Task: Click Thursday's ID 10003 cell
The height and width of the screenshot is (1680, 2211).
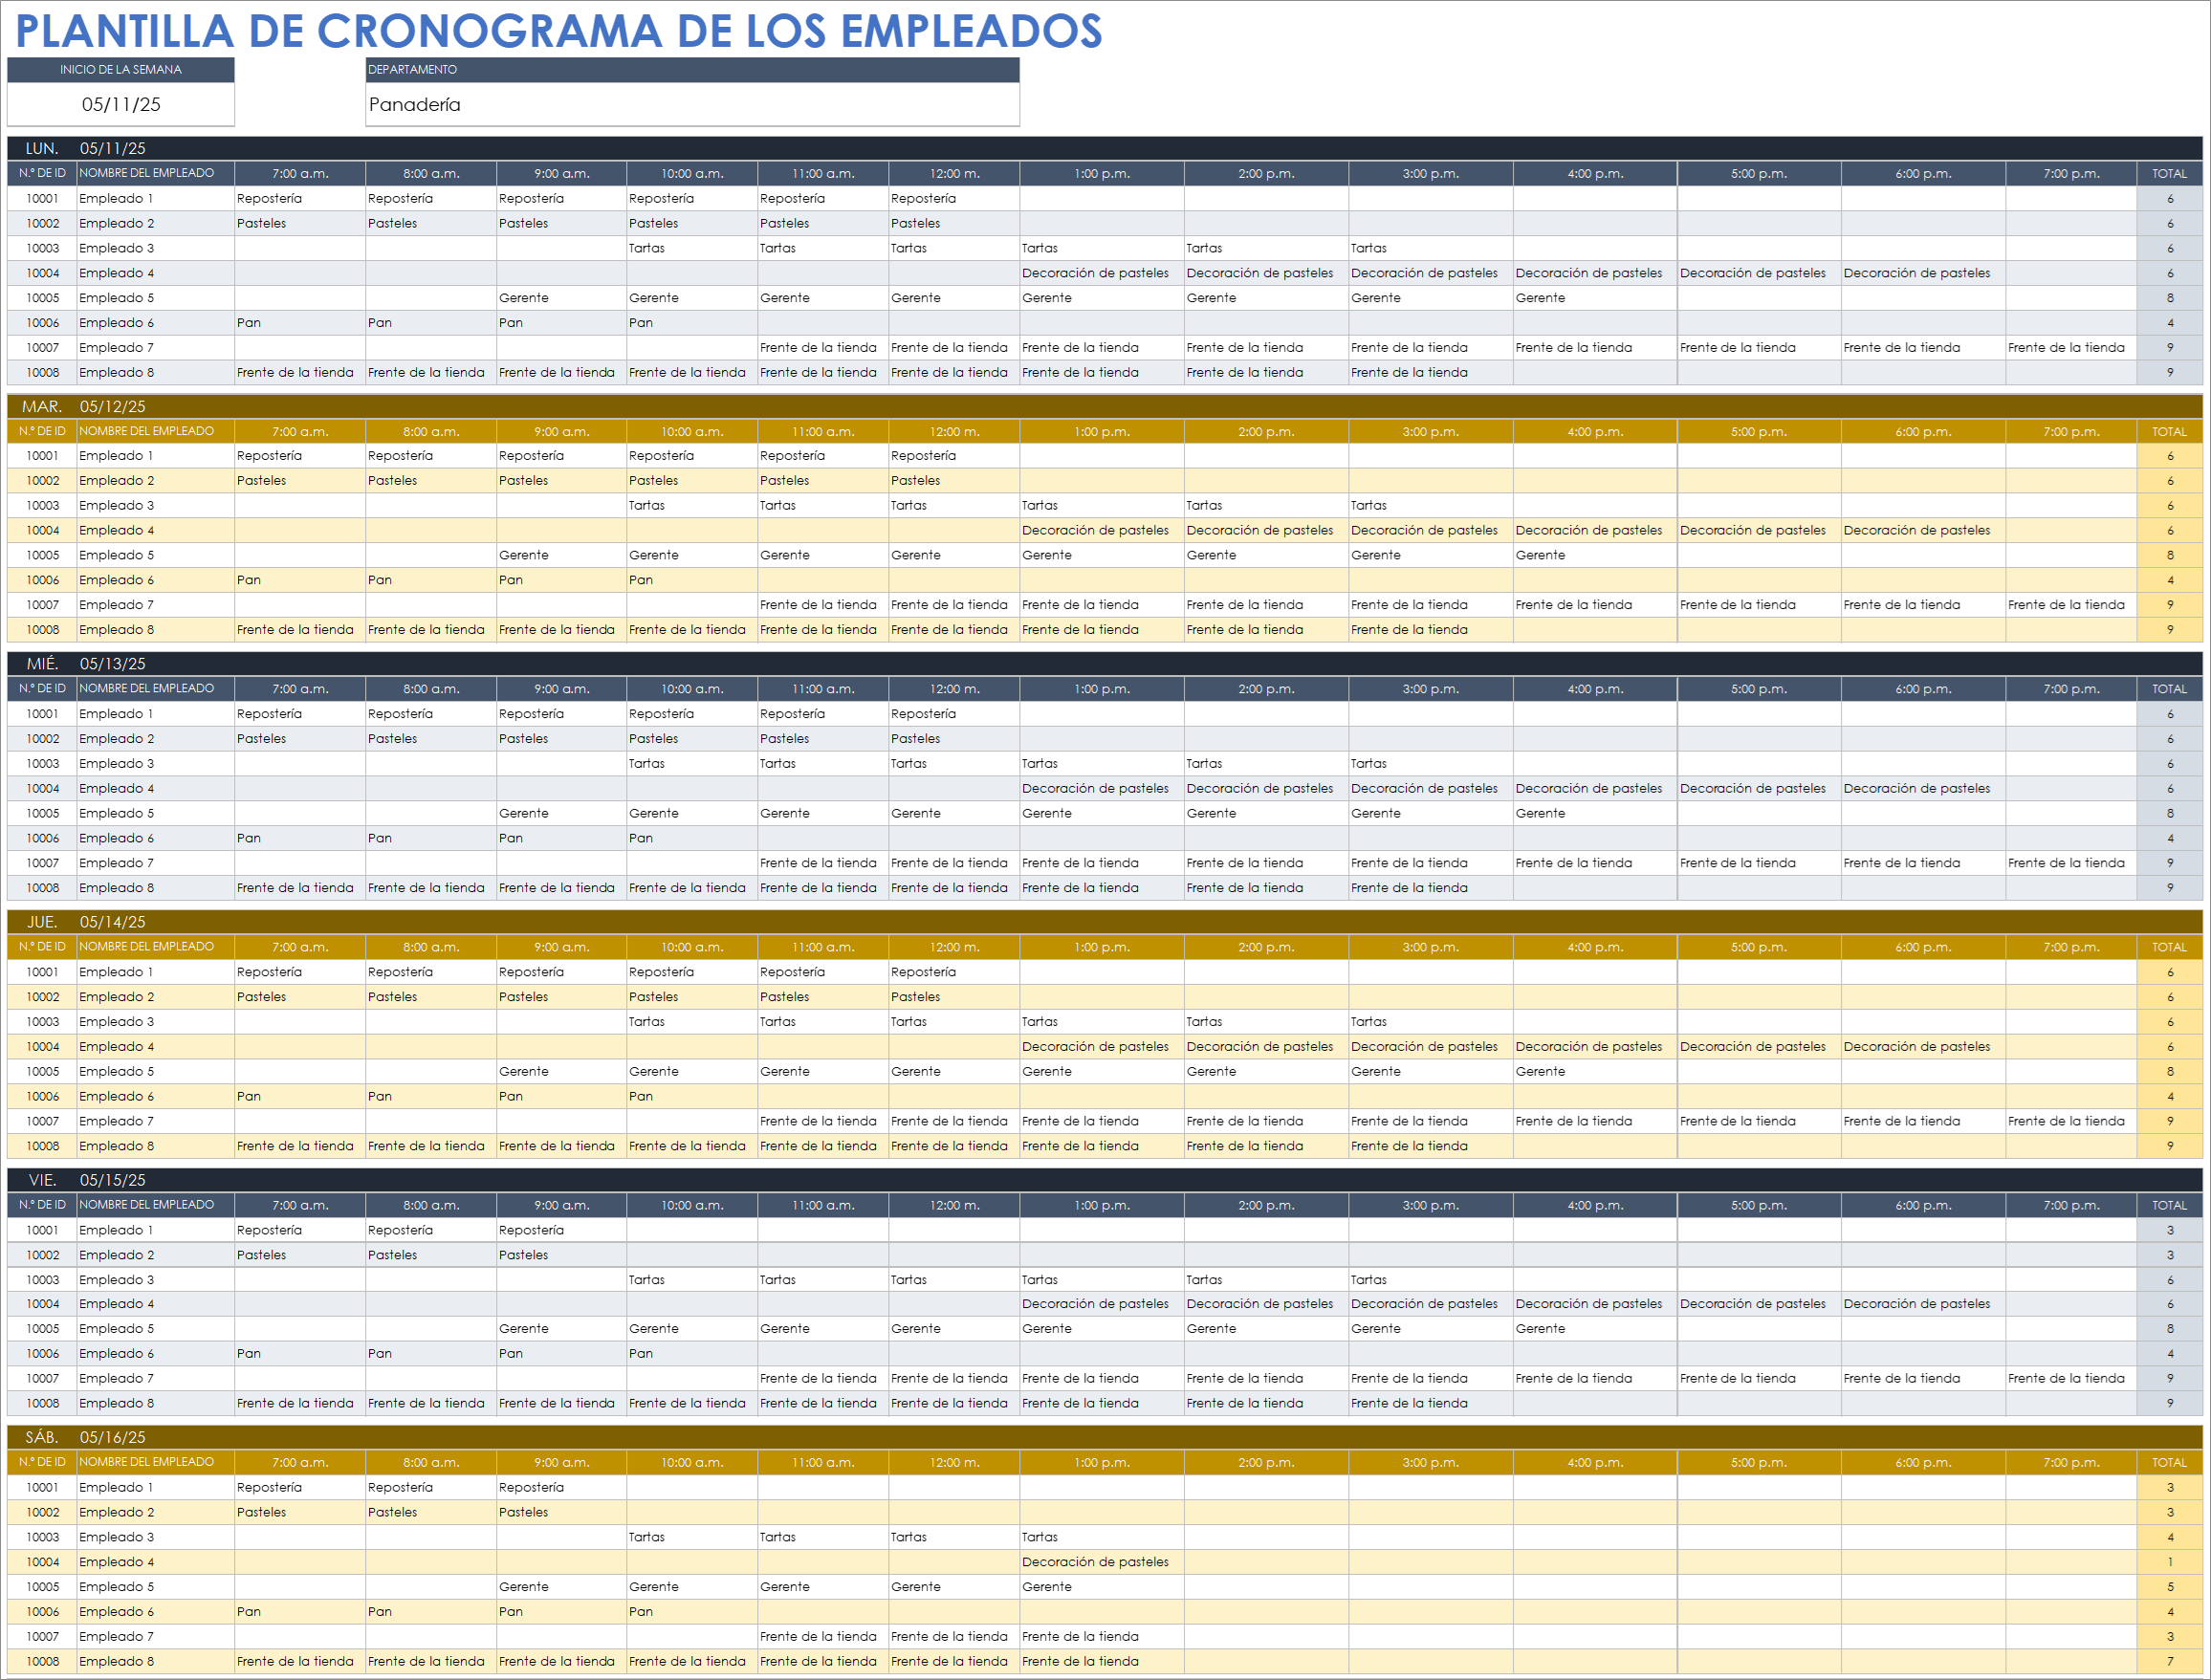Action: click(x=42, y=1022)
